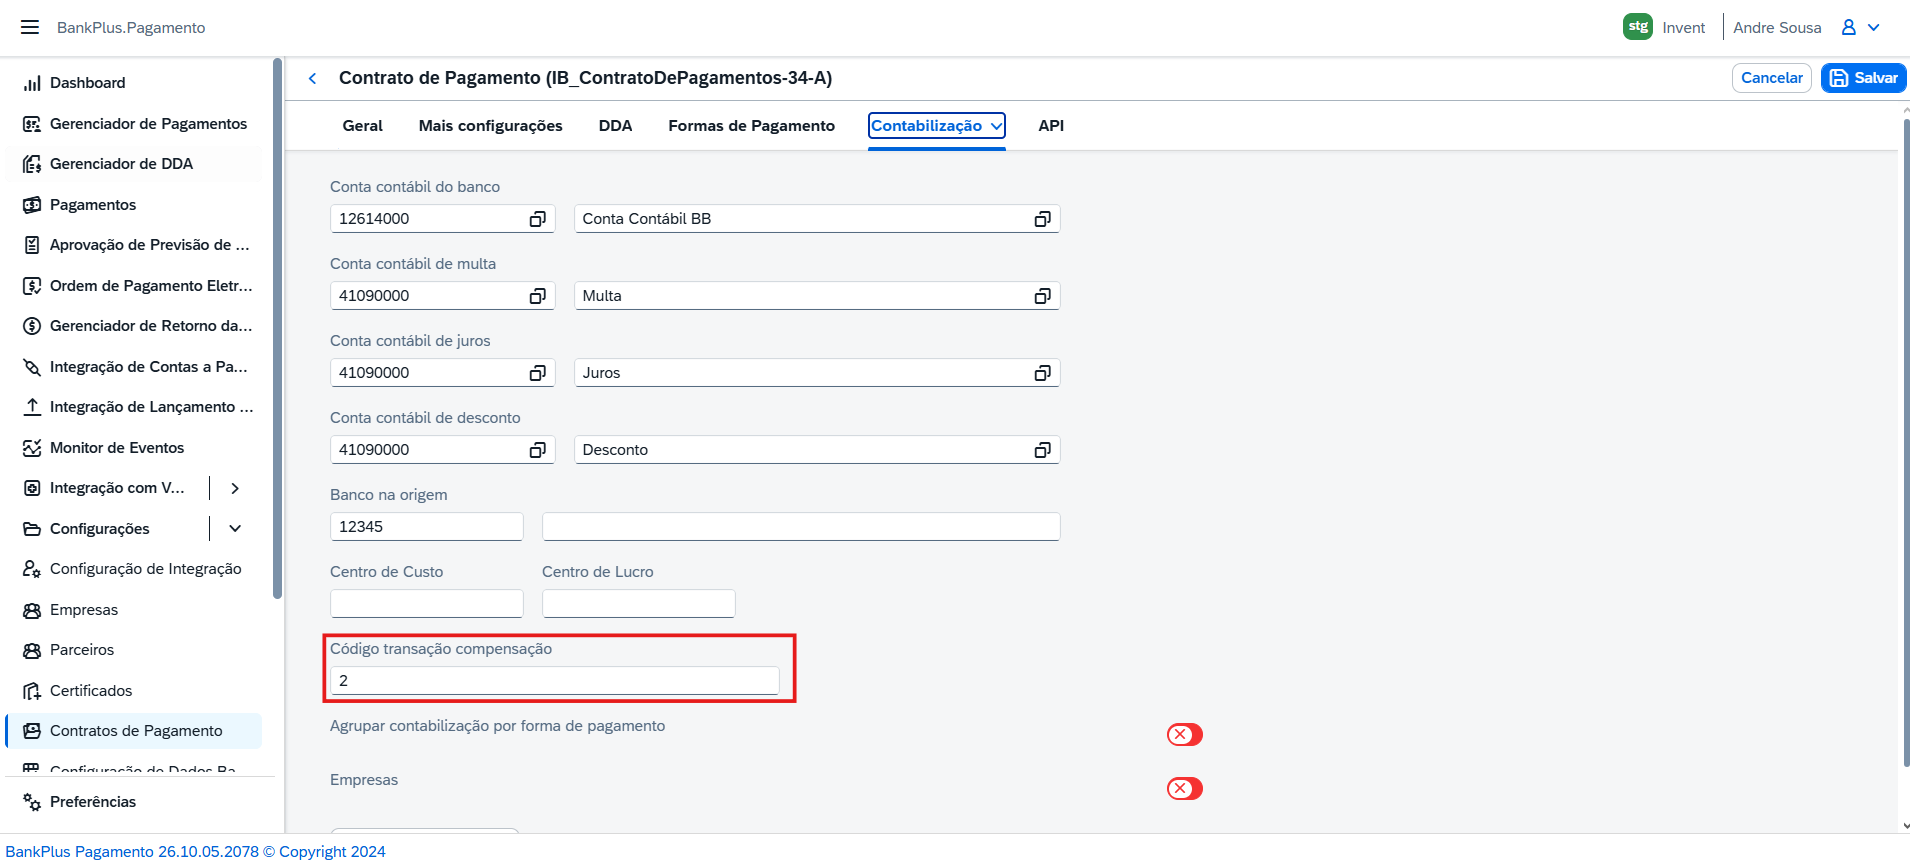Open value help for Conta Contábil BB
Viewport: 1910px width, 862px height.
(1043, 219)
